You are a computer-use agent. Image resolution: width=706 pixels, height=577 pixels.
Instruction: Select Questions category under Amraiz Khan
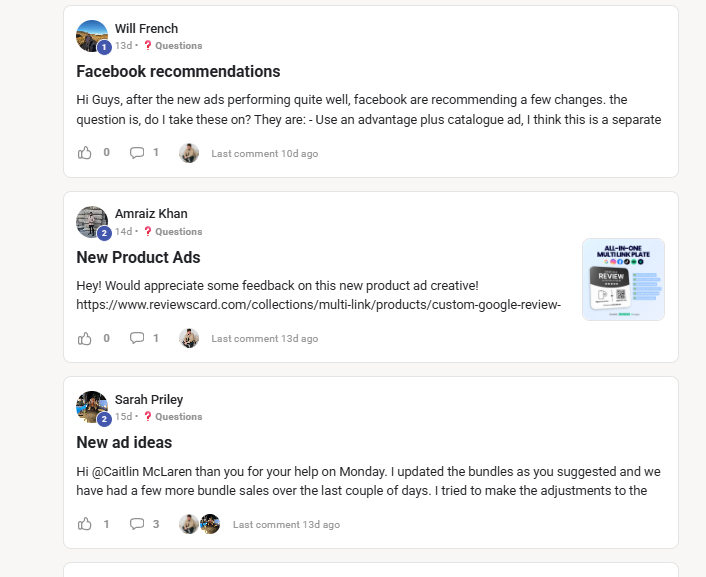pos(178,231)
